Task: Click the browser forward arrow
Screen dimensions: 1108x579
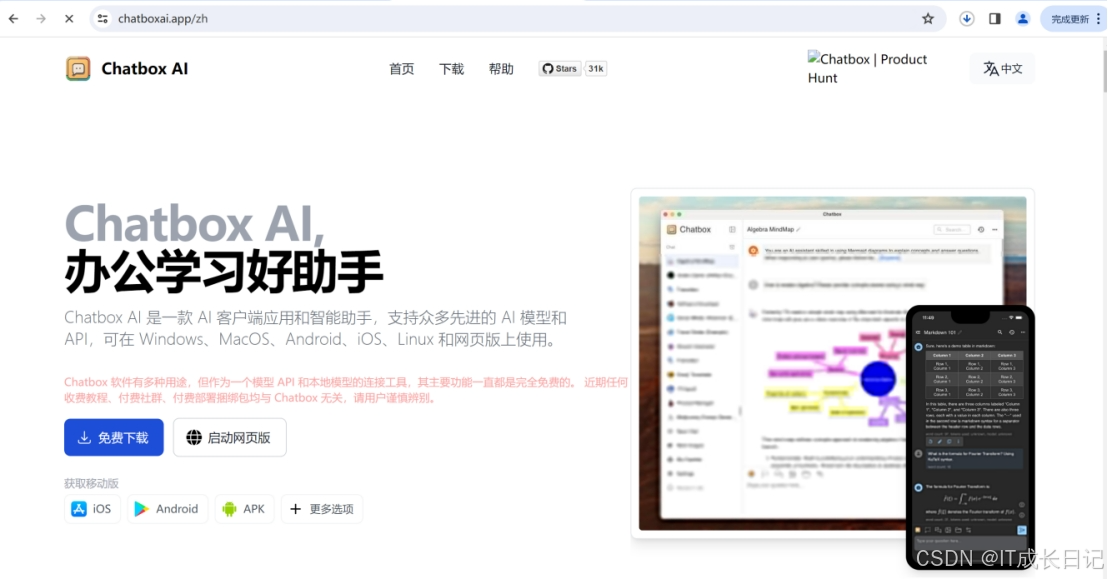Action: [x=41, y=19]
